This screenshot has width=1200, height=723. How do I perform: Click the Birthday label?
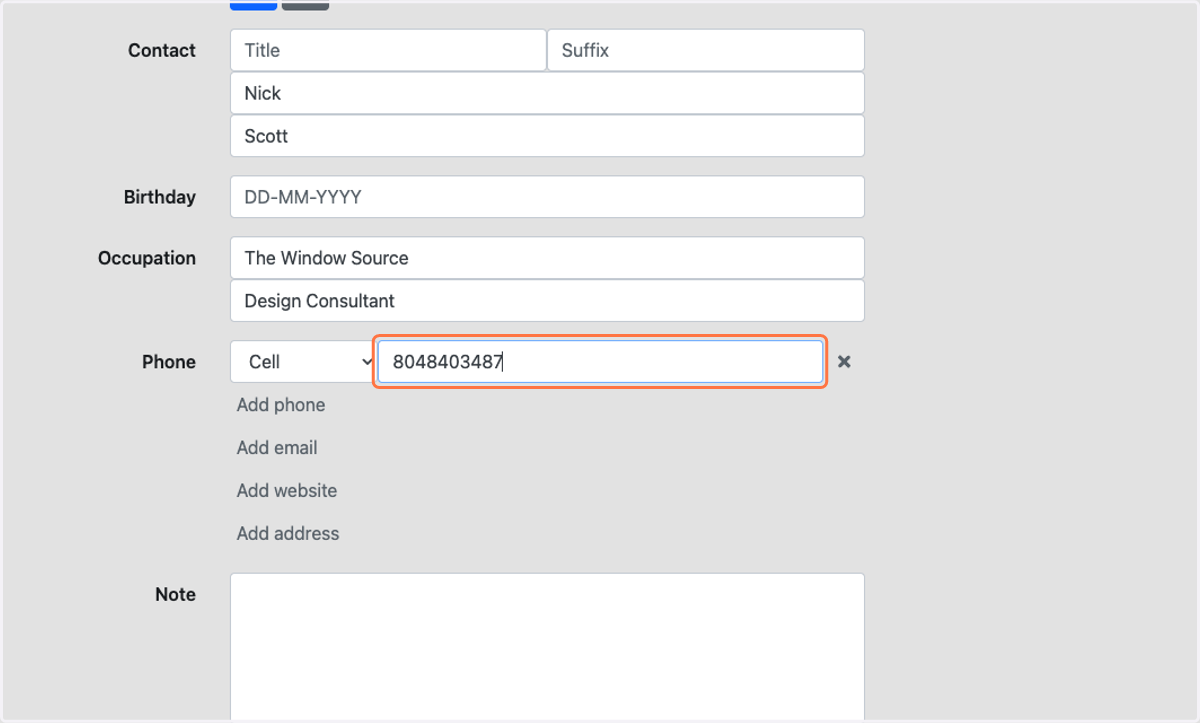(160, 197)
